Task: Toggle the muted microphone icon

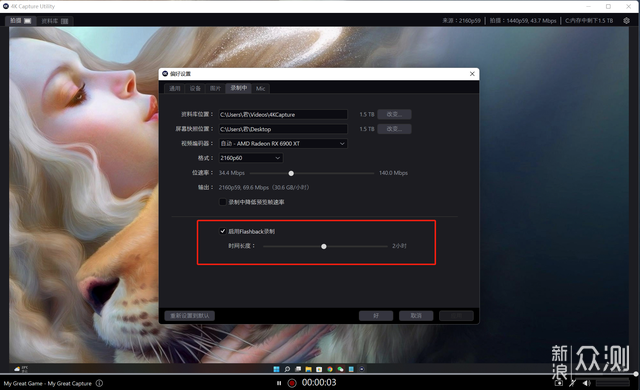Action: coord(573,383)
